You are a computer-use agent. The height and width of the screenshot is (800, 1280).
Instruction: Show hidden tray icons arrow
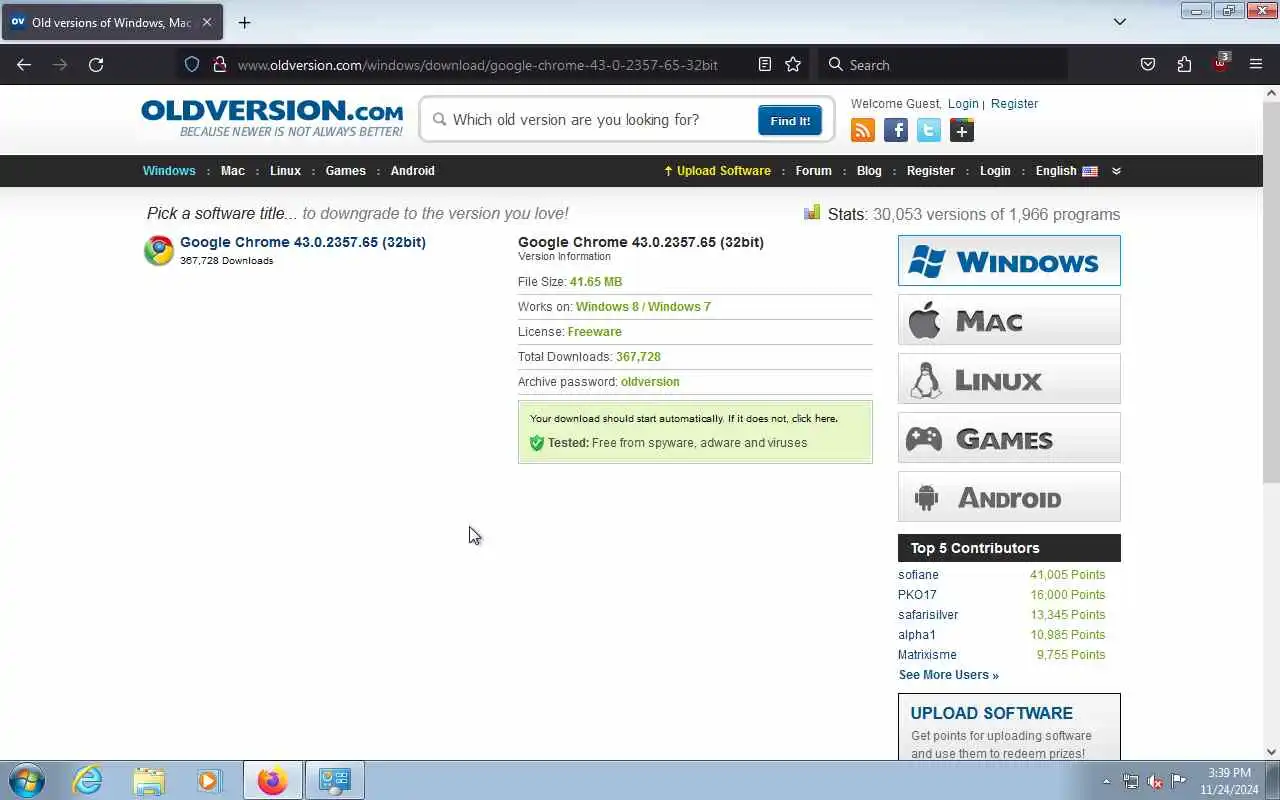coord(1106,781)
